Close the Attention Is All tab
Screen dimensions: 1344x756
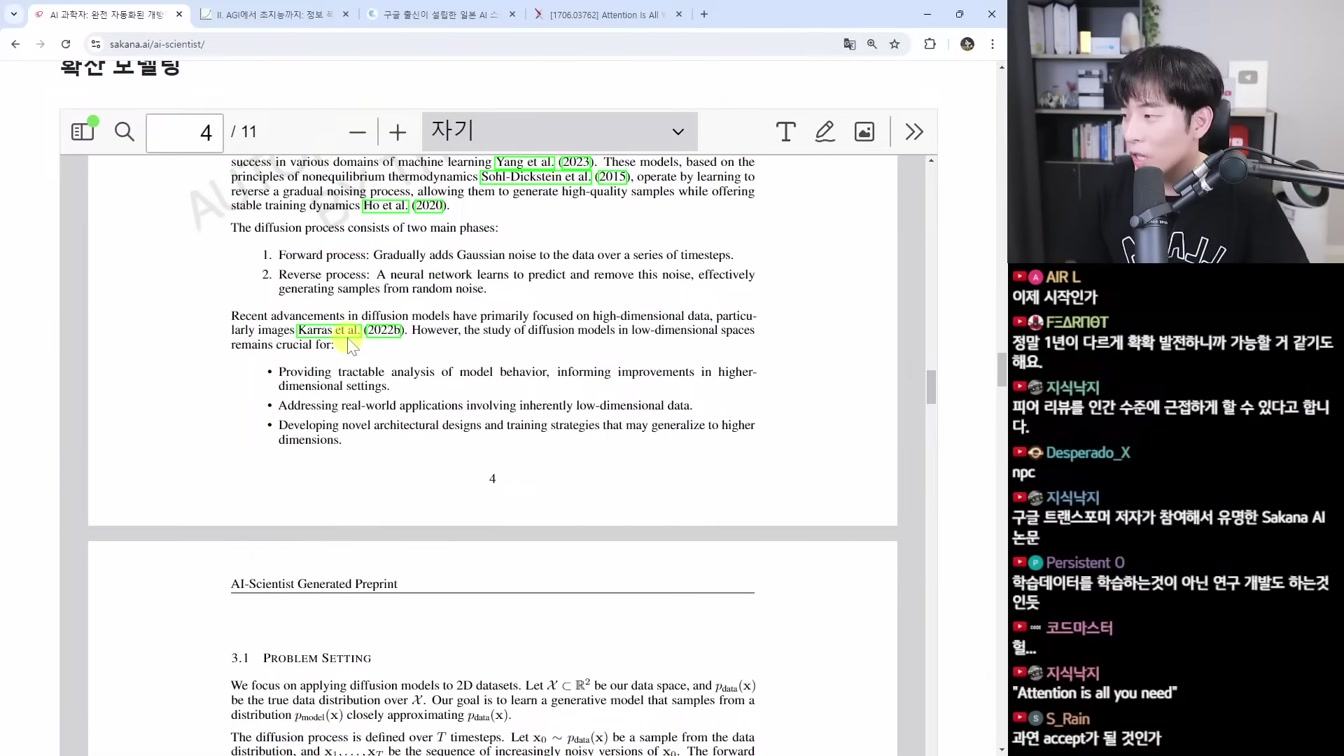679,15
